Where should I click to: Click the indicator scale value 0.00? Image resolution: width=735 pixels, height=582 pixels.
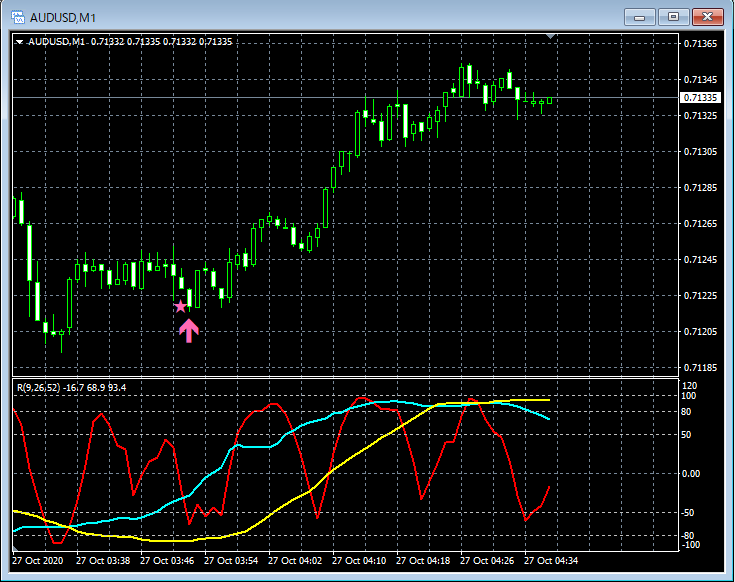click(691, 474)
